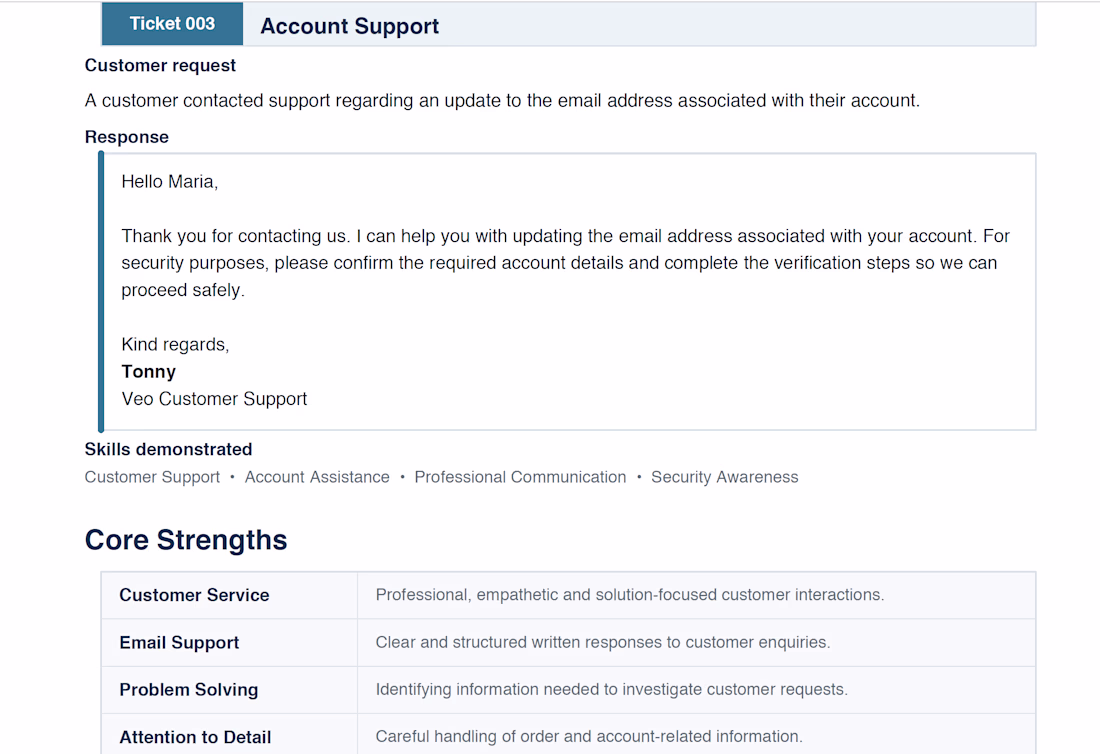Click the customer request description sentence
This screenshot has height=754, width=1100.
click(502, 100)
